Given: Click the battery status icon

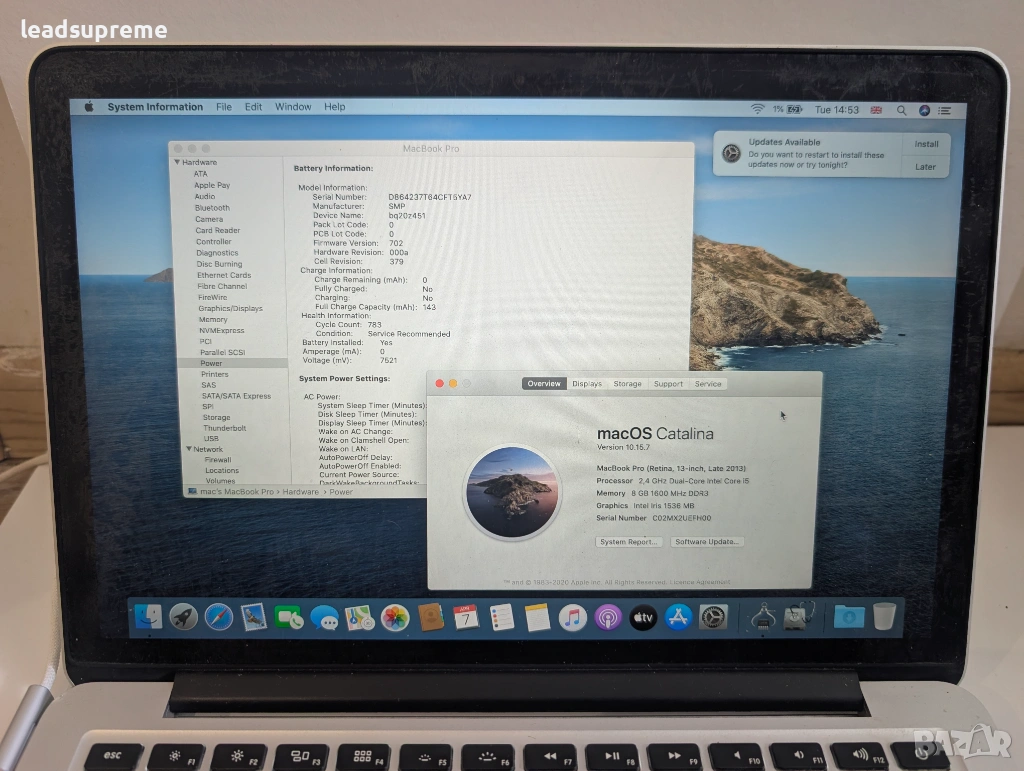Looking at the screenshot, I should click(x=794, y=110).
